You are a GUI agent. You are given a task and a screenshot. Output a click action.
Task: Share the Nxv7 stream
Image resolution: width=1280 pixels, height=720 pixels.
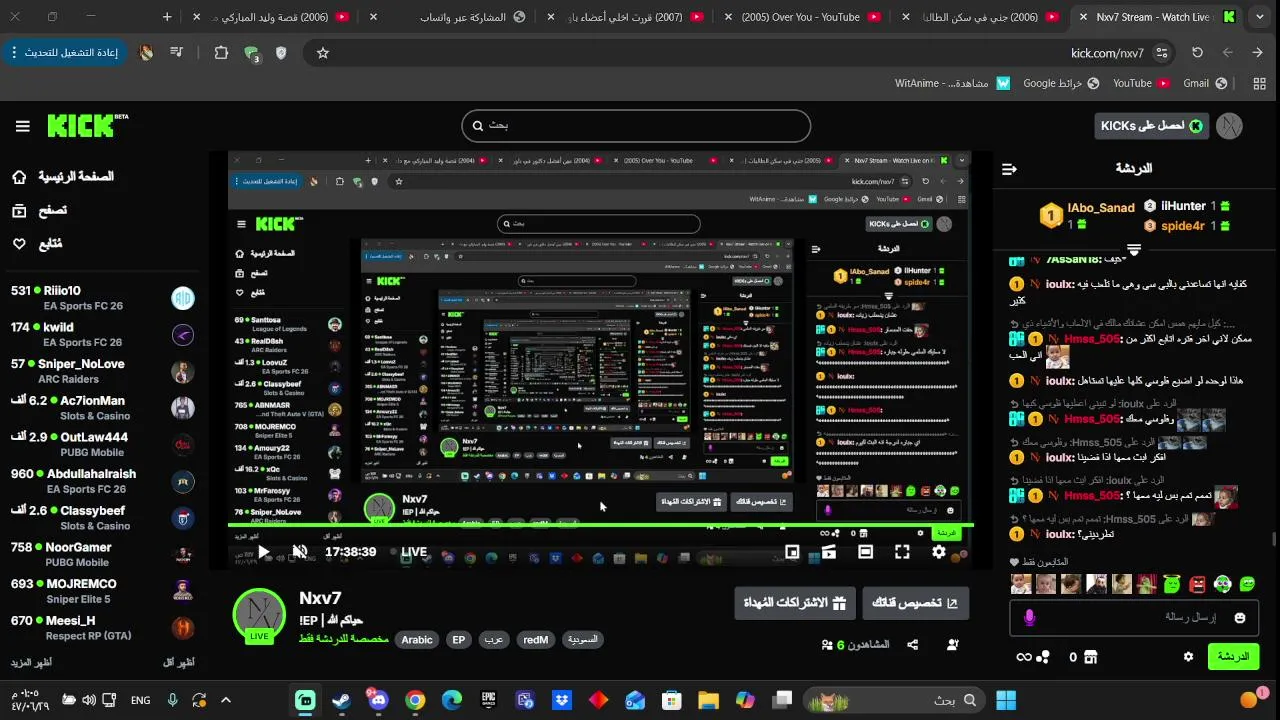[913, 645]
